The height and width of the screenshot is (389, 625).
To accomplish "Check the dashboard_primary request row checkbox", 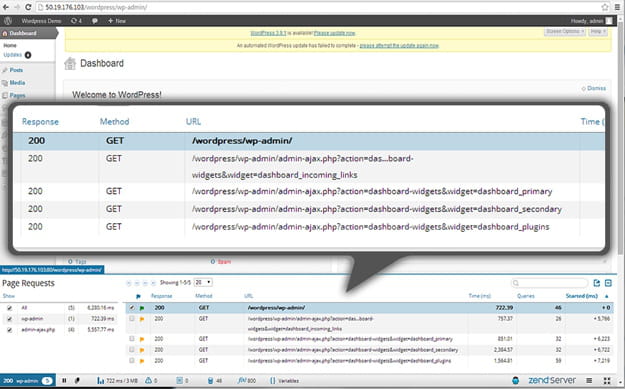I will (132, 339).
